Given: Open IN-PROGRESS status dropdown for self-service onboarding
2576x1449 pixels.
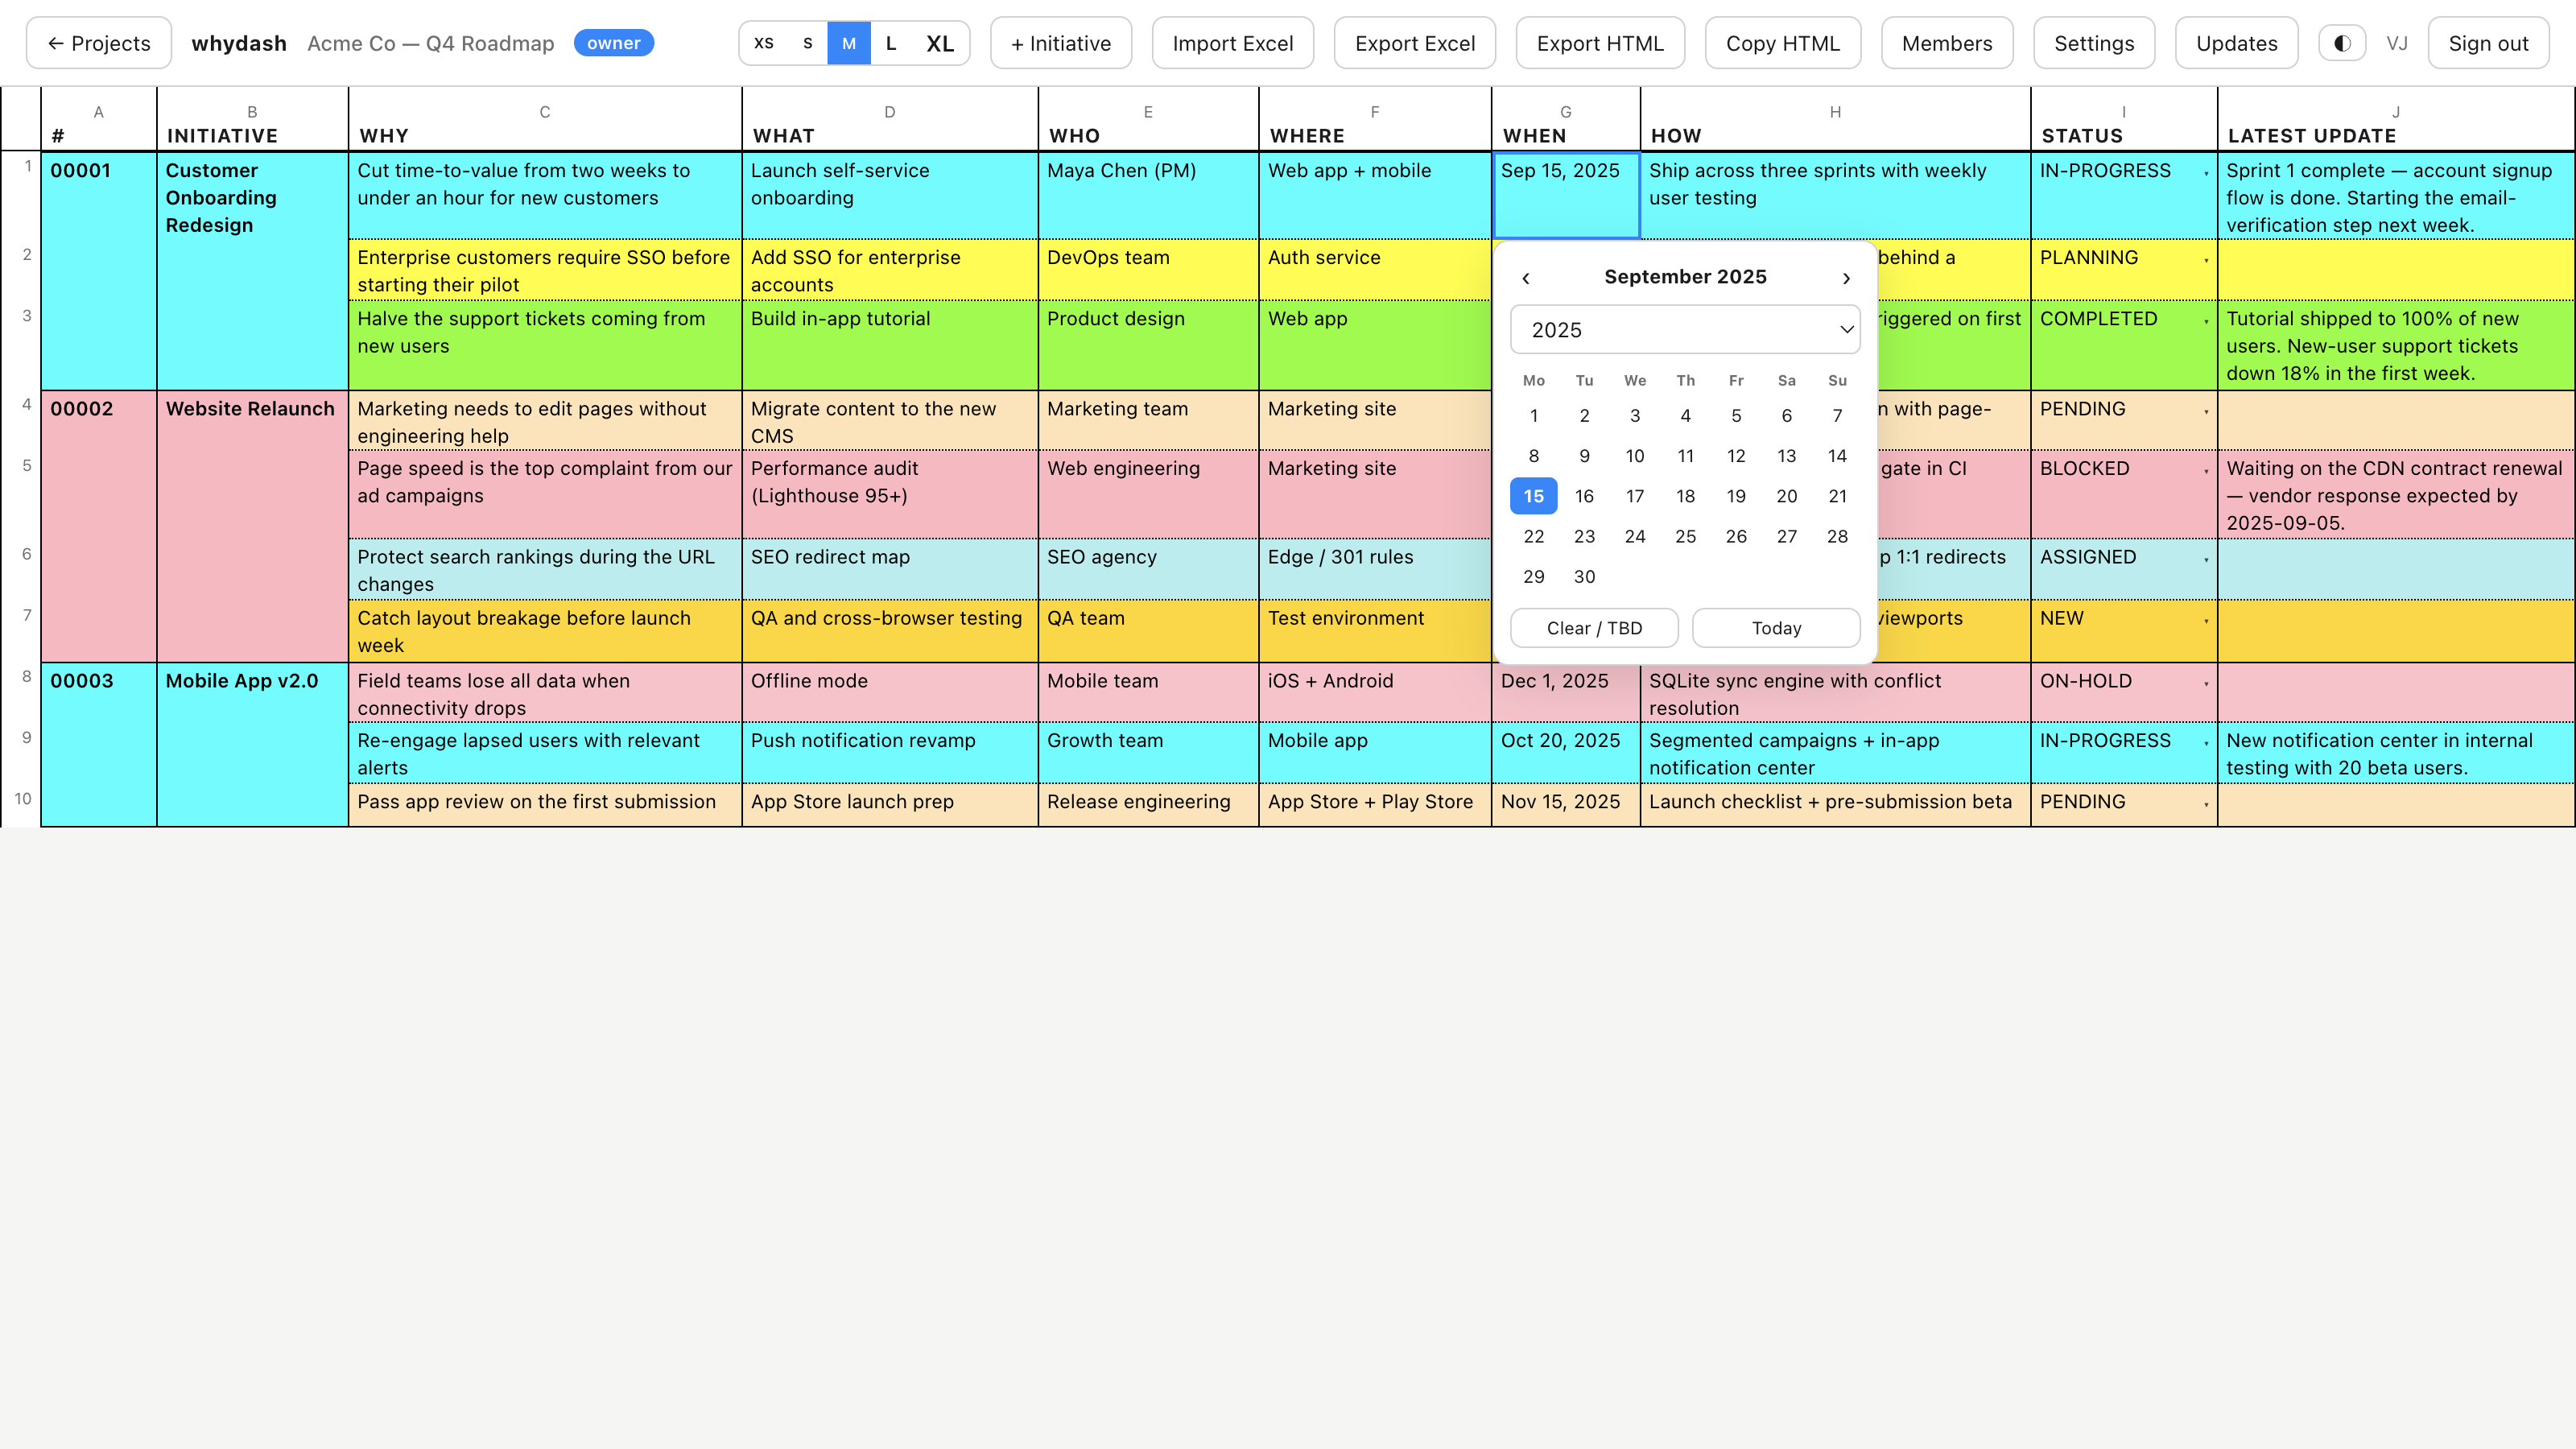Looking at the screenshot, I should coord(2206,173).
